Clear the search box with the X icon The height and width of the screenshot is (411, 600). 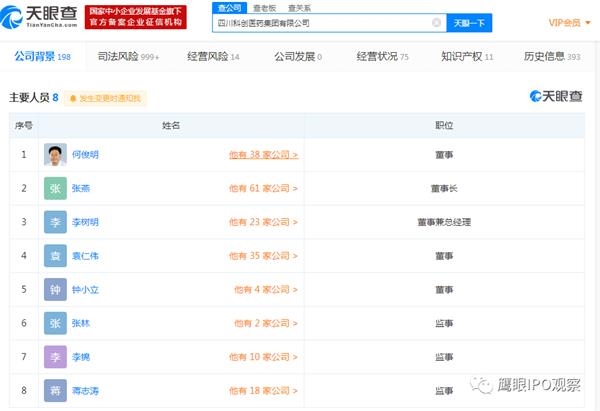[x=436, y=23]
